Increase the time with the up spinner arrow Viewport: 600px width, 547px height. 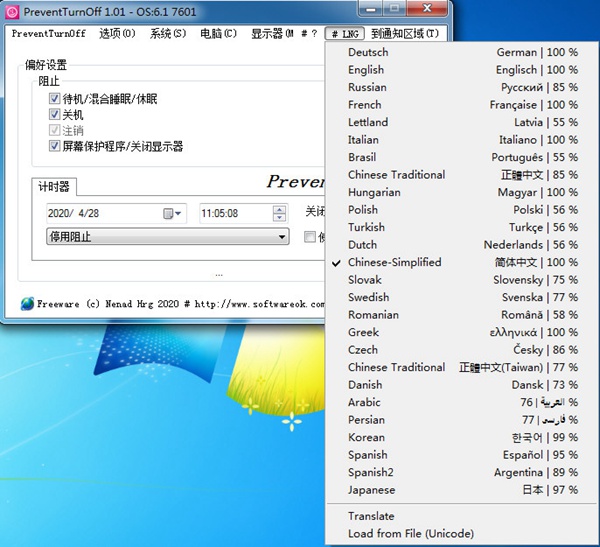click(x=279, y=209)
